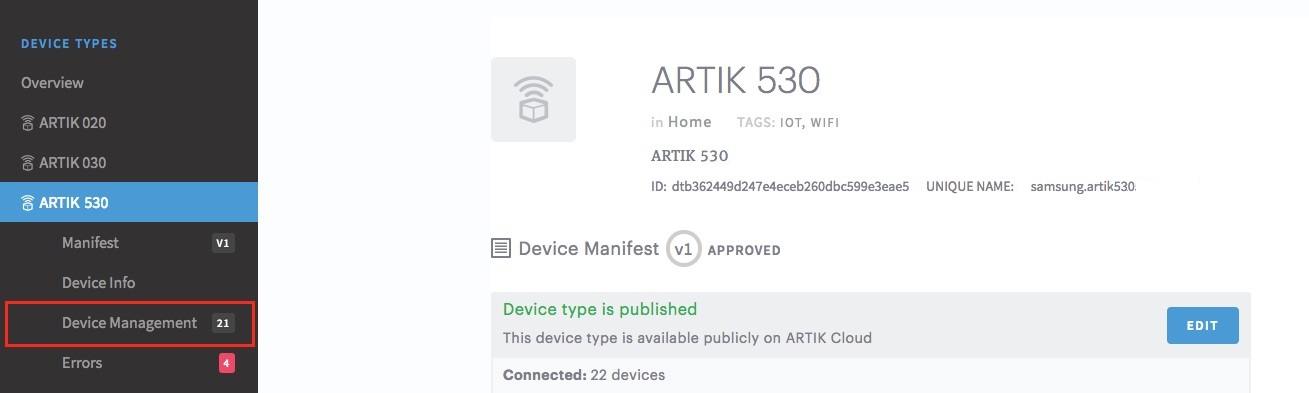Image resolution: width=1309 pixels, height=393 pixels.
Task: Click the ARTIK 530 device icon in sidebar
Action: pyautogui.click(x=28, y=203)
